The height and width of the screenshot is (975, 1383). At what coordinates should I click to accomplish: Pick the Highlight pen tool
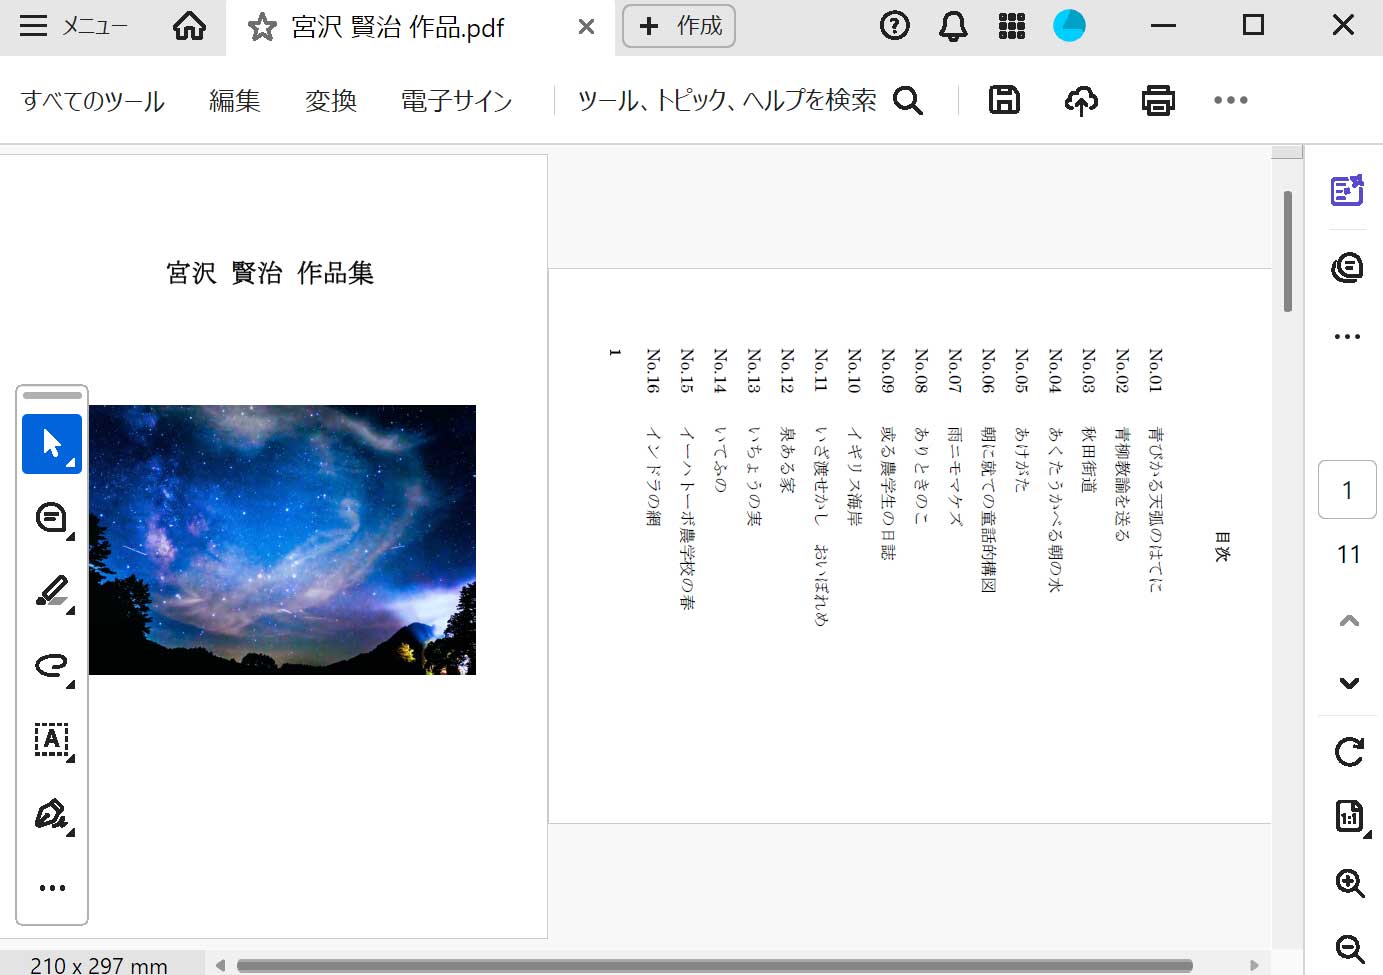coord(52,592)
